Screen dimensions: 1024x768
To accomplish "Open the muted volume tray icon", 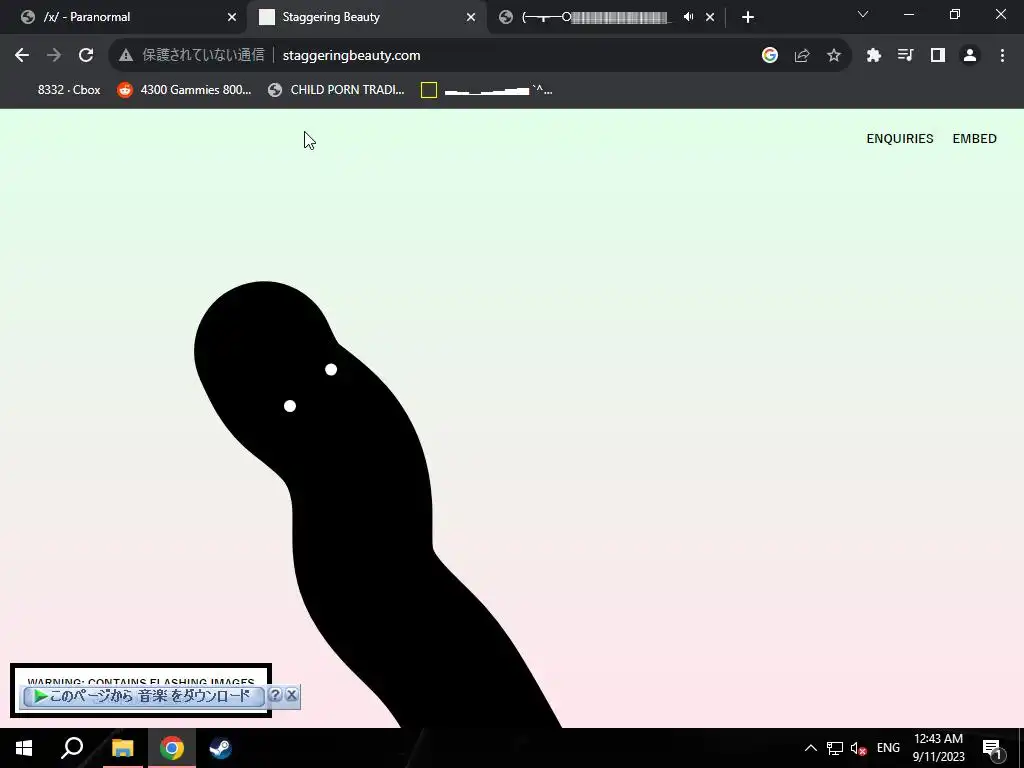I will (858, 748).
